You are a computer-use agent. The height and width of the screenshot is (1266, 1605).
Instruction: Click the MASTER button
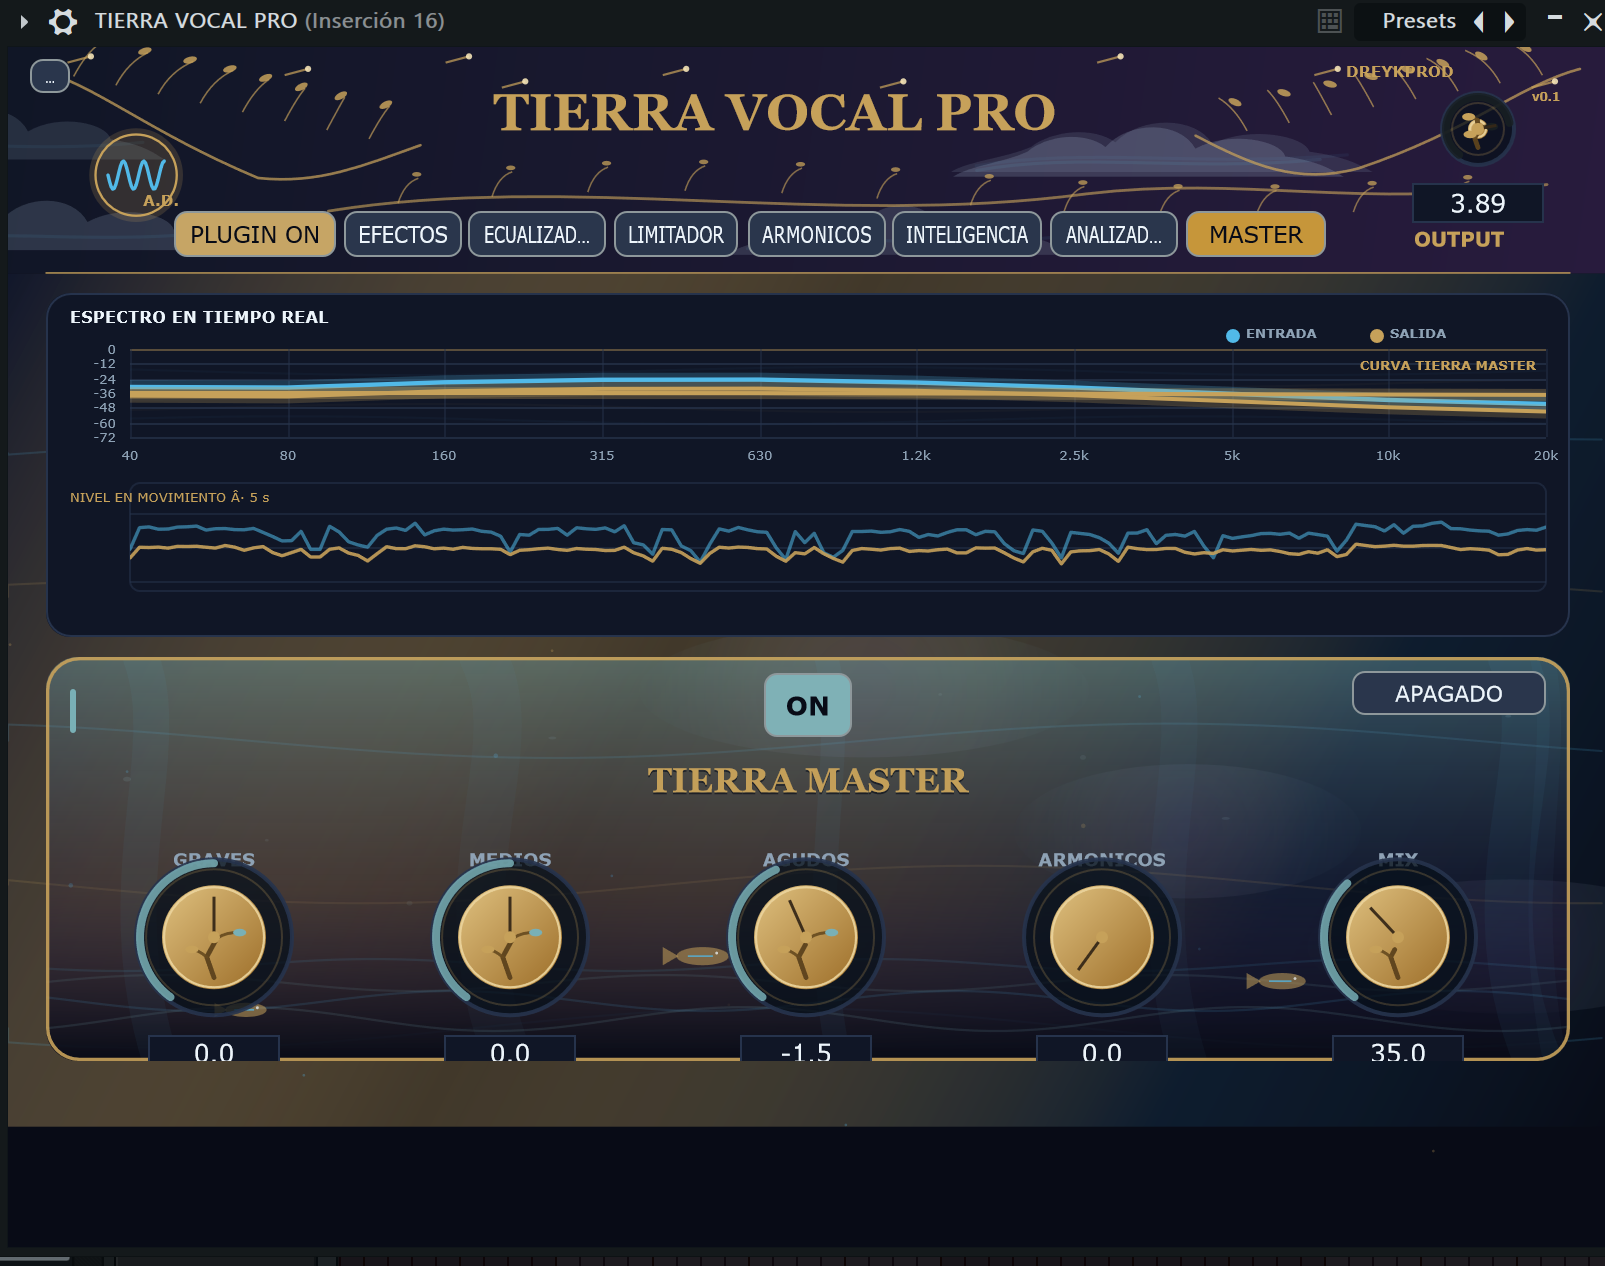click(x=1256, y=235)
